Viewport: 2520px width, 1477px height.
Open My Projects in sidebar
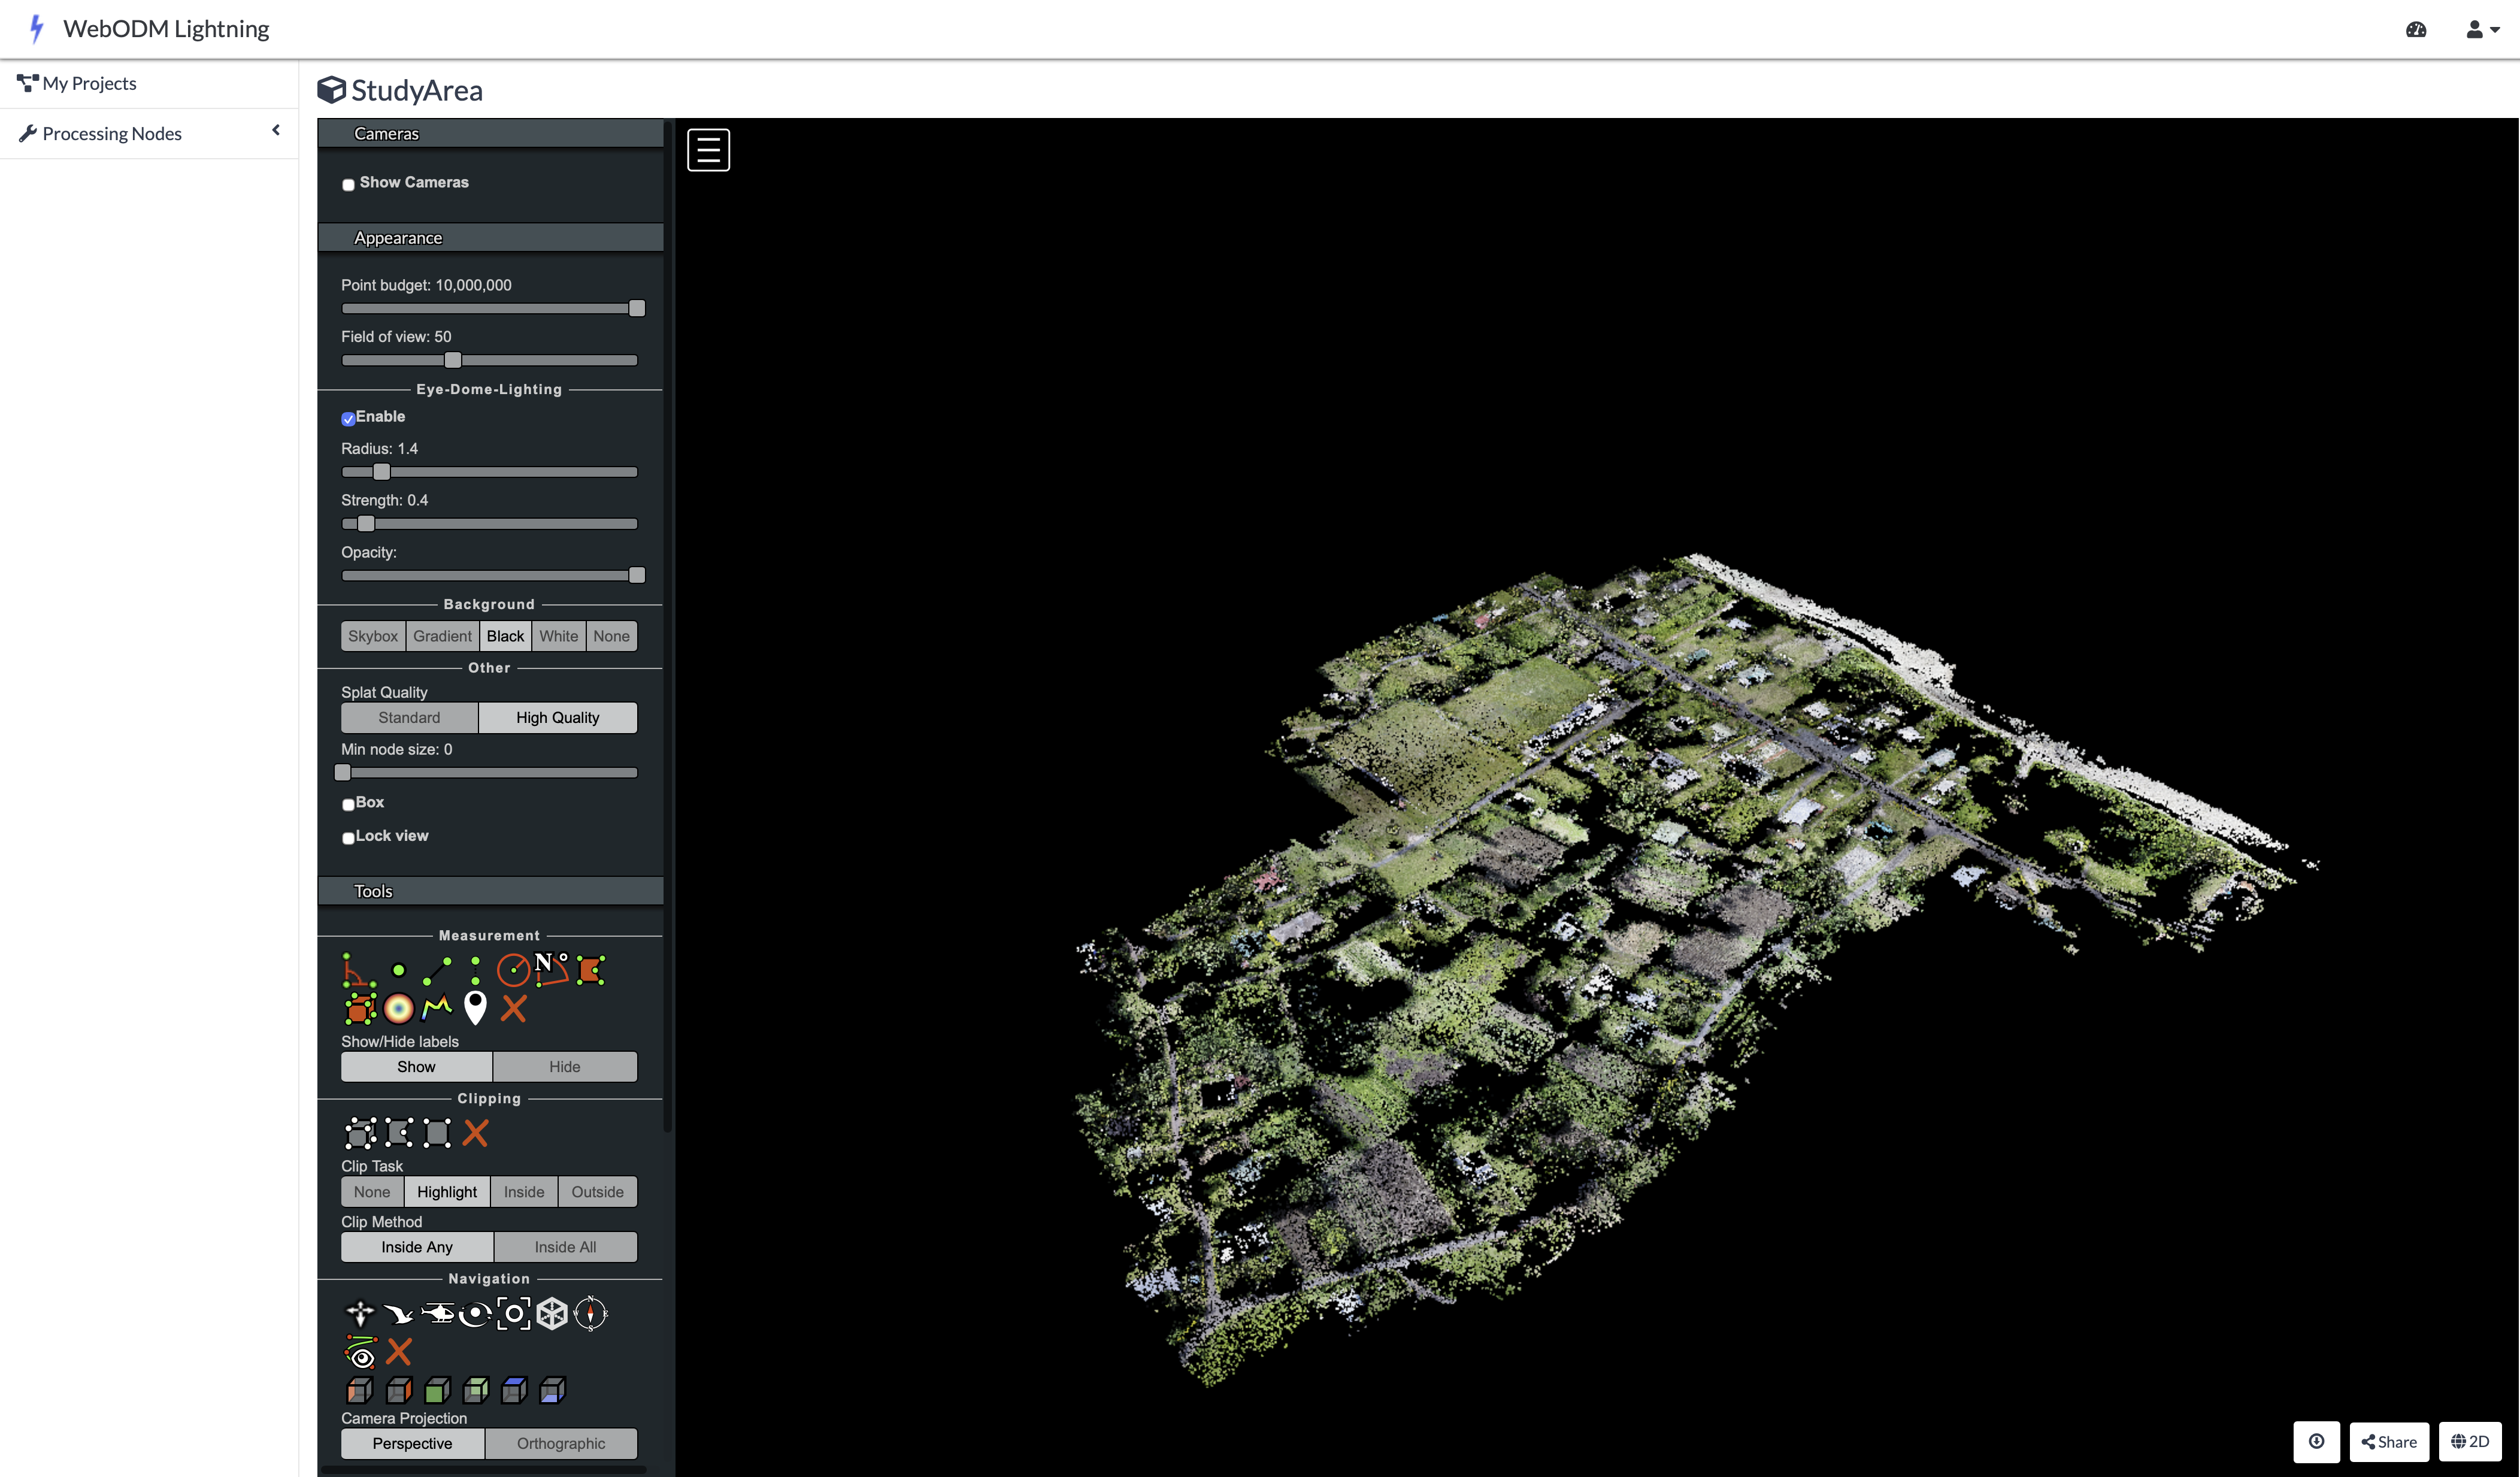[x=89, y=84]
